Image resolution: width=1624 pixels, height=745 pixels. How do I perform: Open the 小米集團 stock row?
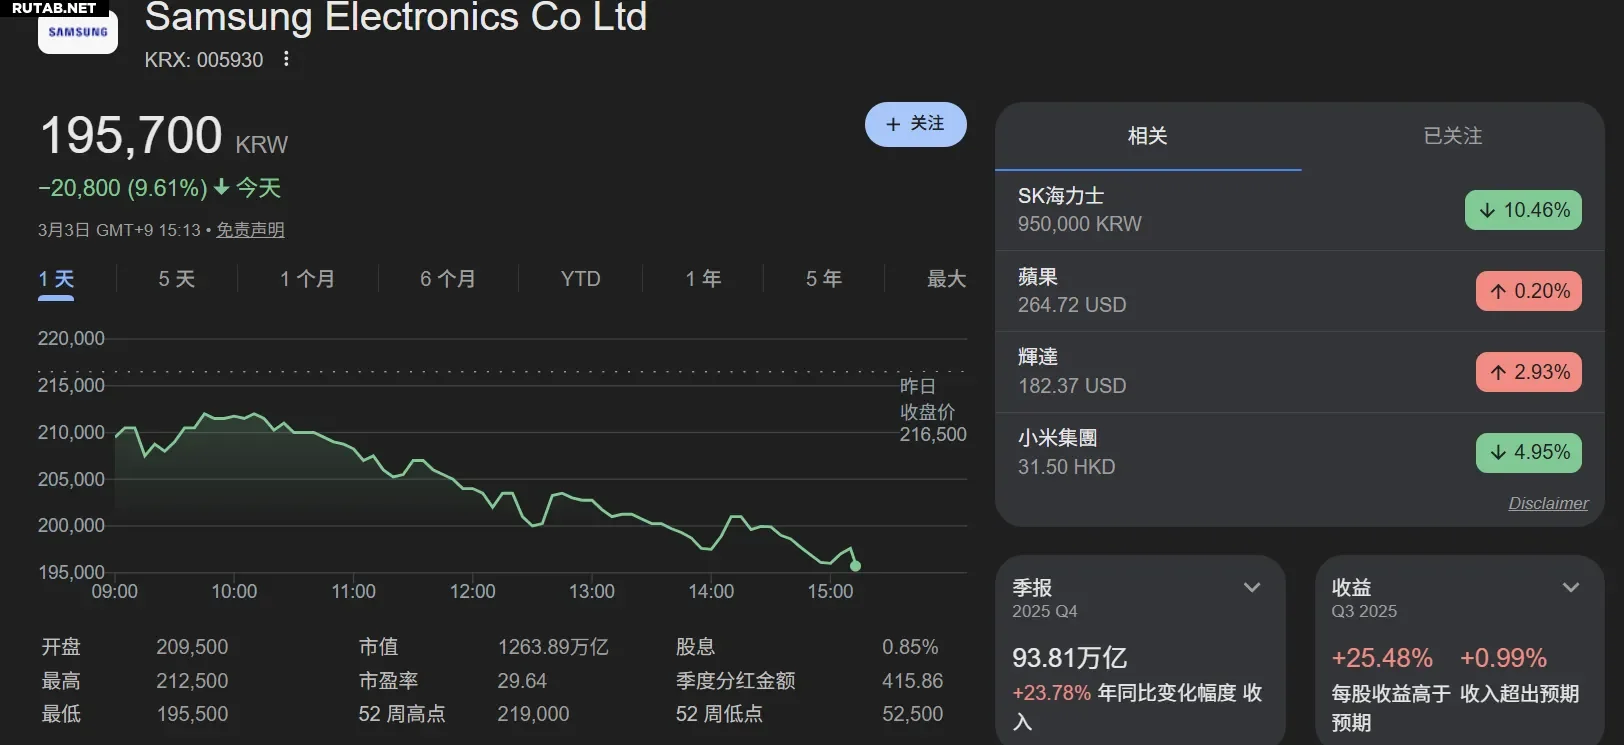tap(1300, 453)
